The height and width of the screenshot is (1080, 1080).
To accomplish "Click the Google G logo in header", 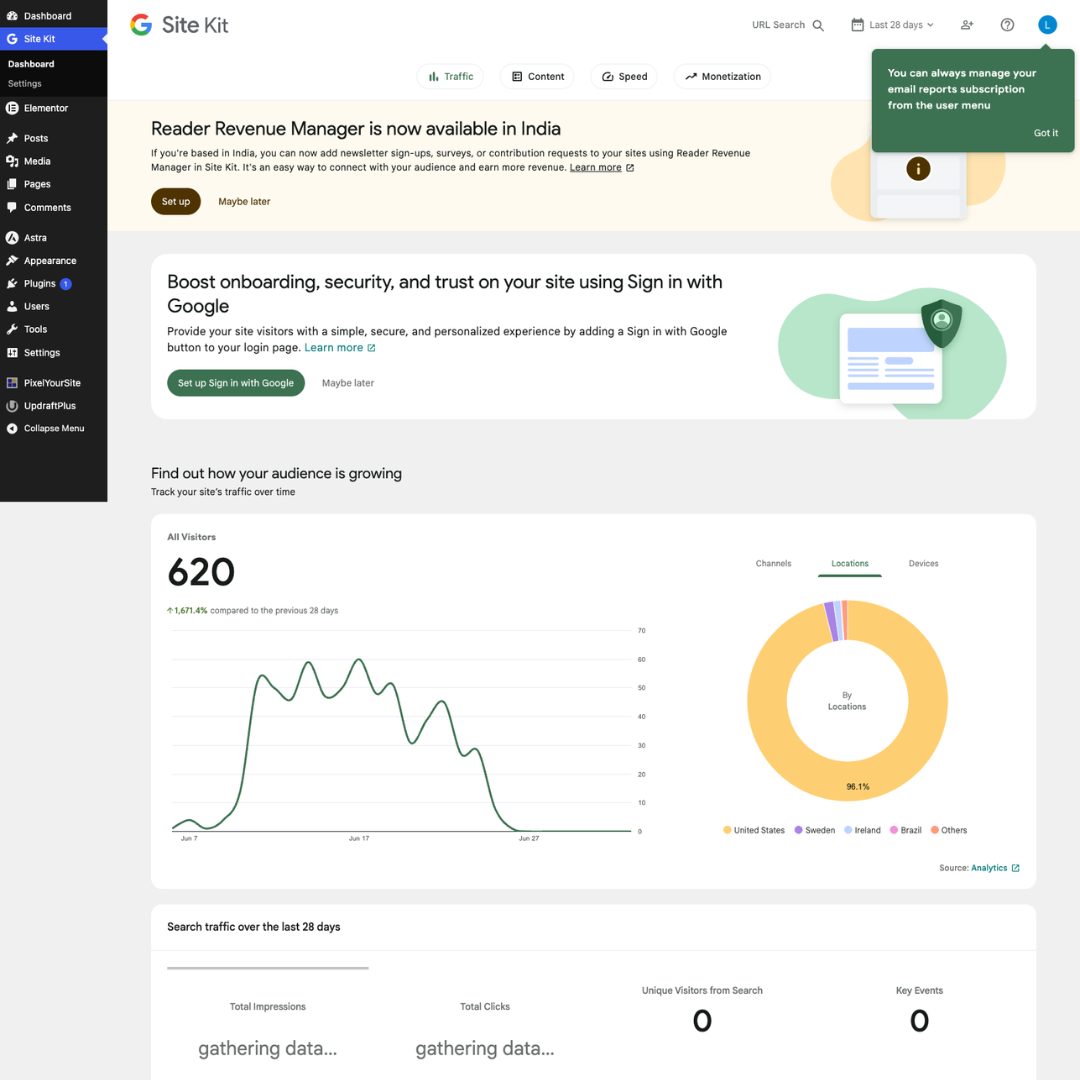I will click(x=141, y=25).
